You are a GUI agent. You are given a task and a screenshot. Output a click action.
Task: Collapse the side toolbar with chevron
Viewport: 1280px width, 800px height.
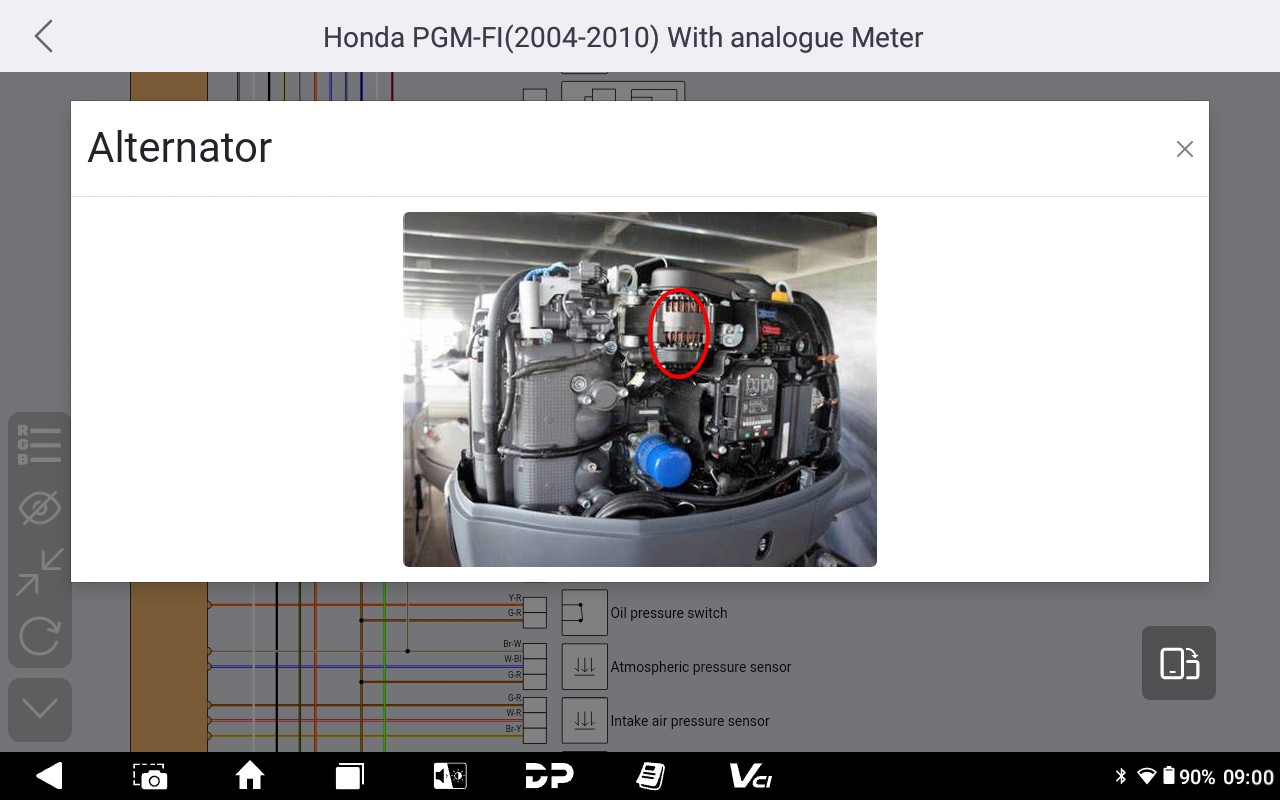(x=40, y=709)
